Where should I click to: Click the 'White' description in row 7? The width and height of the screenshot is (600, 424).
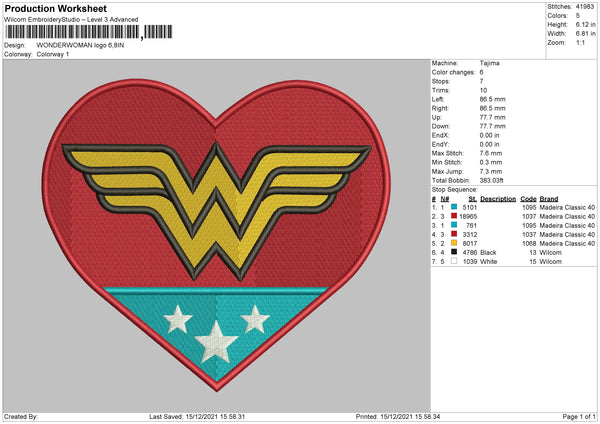(489, 262)
